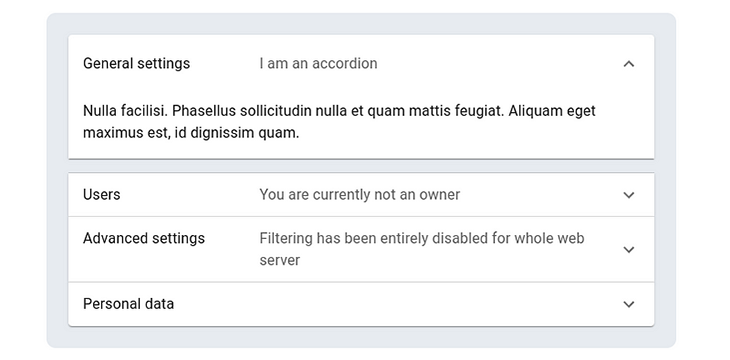Click the 'maximus est, id dignissim quam' line

coord(191,133)
